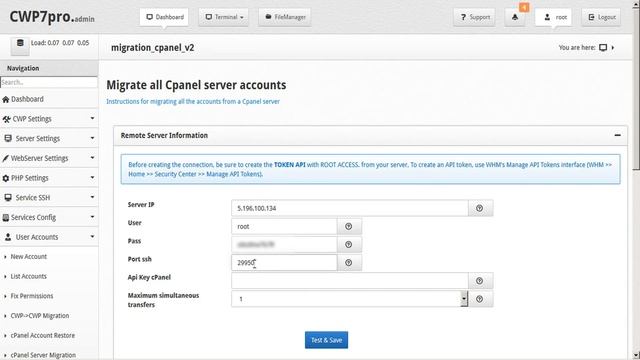The height and width of the screenshot is (360, 640).
Task: Click the Services Config icon
Action: tap(5, 218)
